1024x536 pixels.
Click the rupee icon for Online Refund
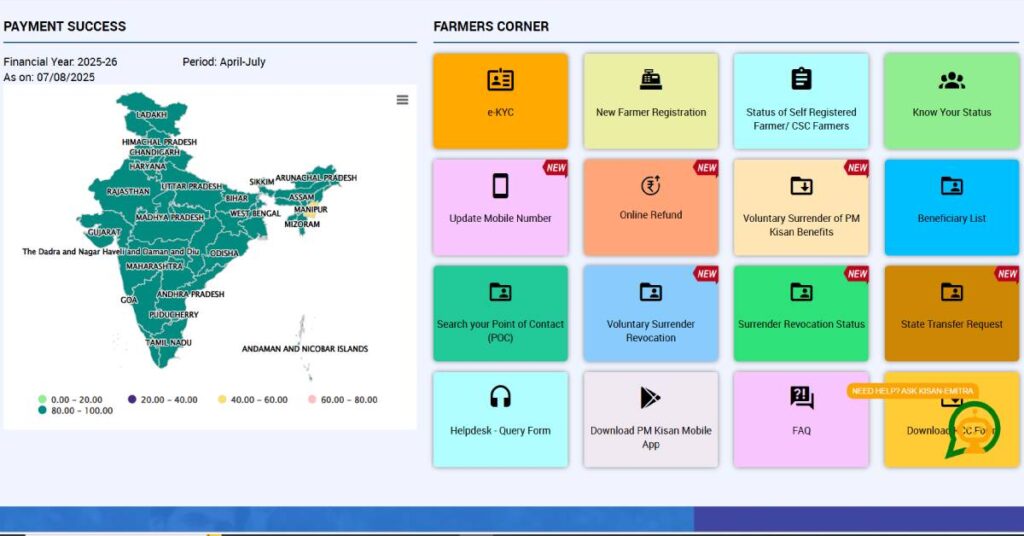click(650, 185)
